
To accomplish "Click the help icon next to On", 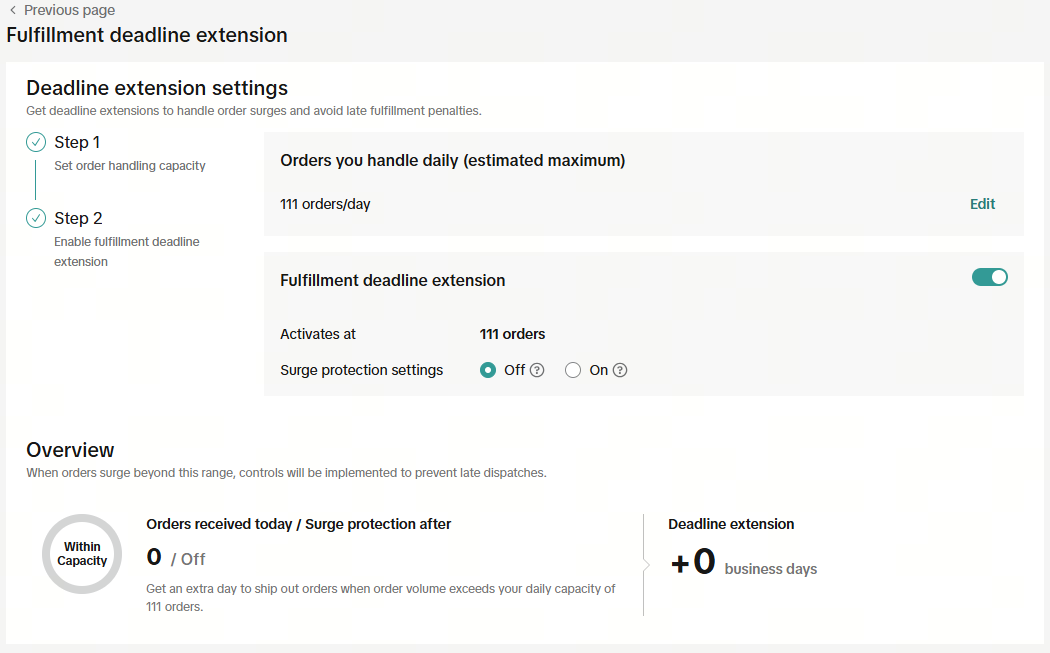I will (x=620, y=370).
